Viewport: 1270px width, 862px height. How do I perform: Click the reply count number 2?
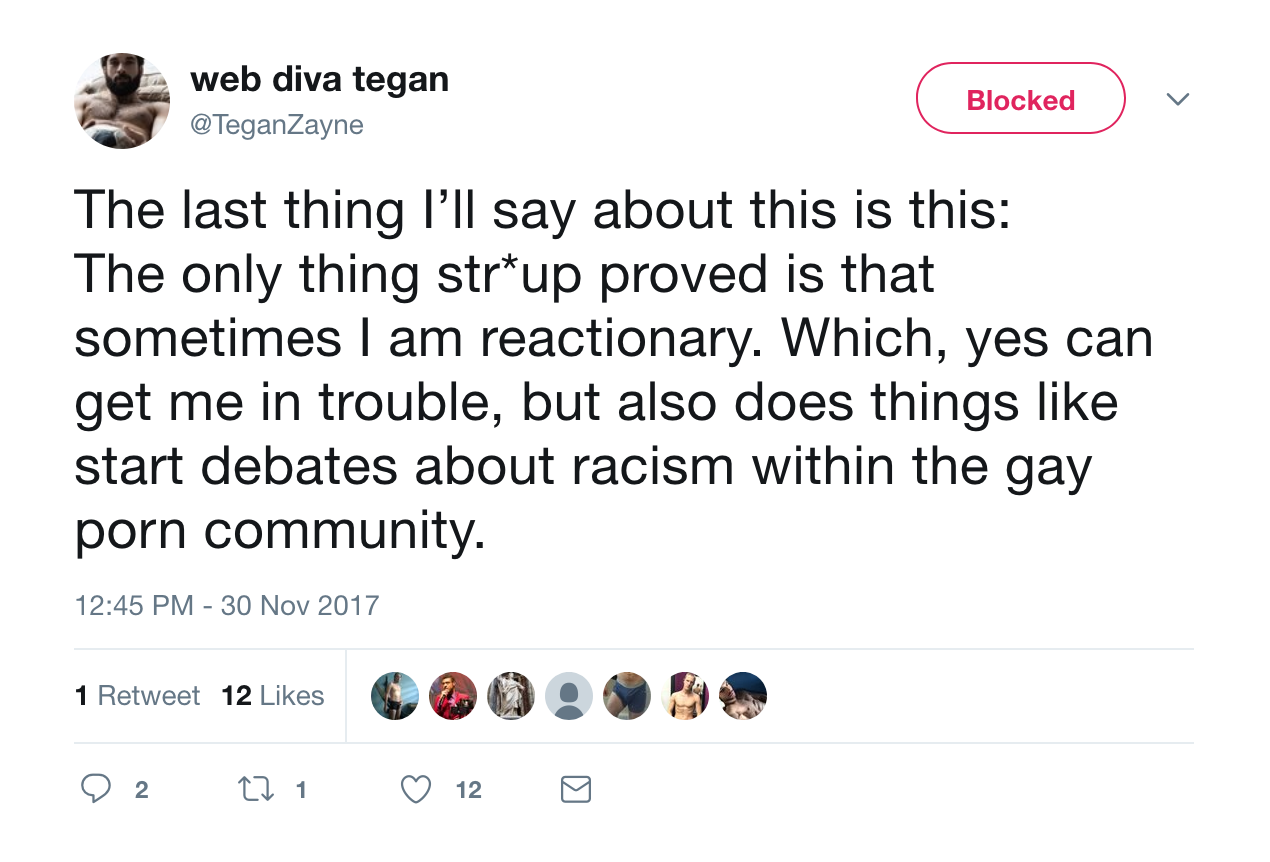(141, 790)
